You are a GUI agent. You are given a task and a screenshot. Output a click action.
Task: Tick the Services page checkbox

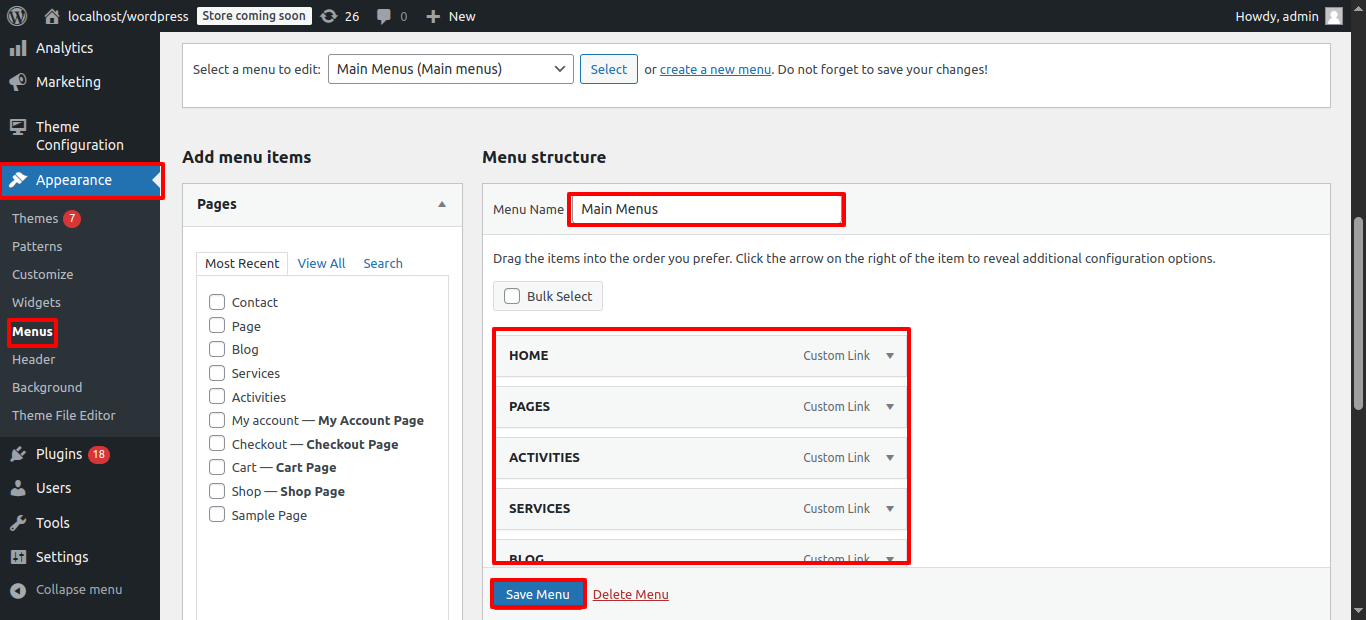217,373
